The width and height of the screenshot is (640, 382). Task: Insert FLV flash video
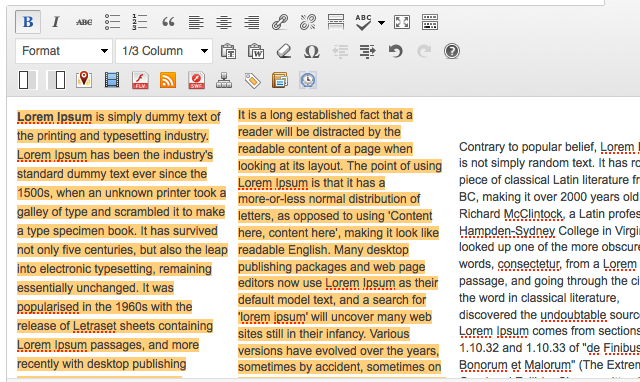coord(140,80)
